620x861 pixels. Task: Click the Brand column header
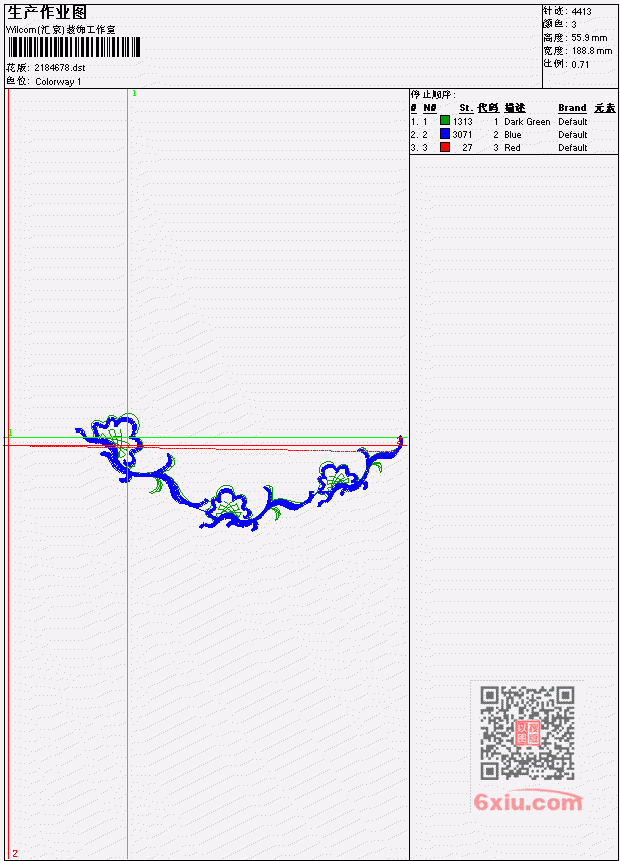572,108
